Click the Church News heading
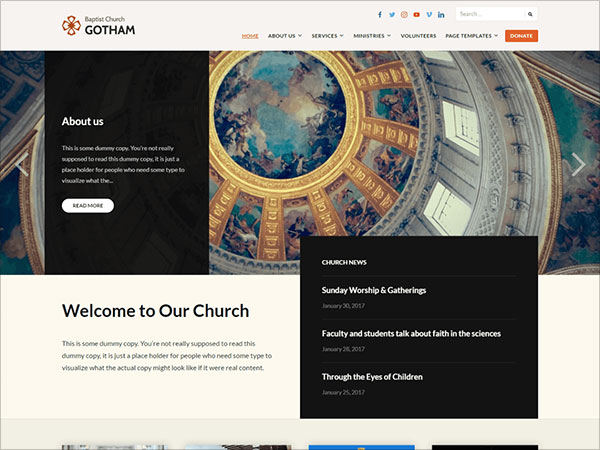The height and width of the screenshot is (450, 600). click(344, 262)
